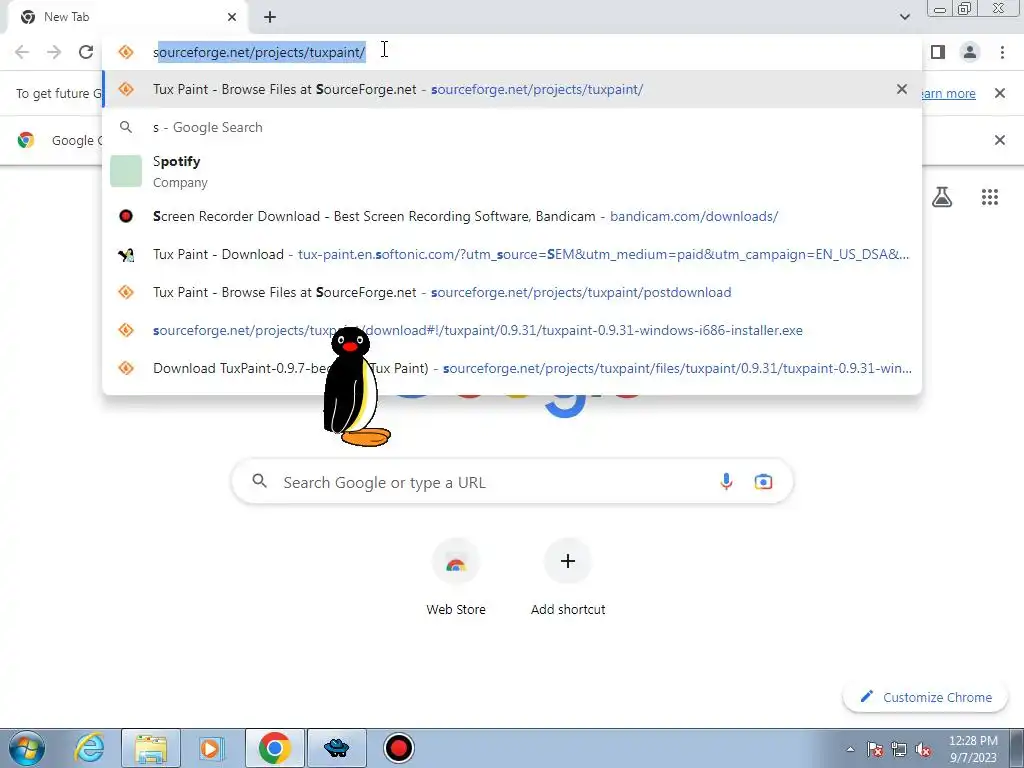Open Bandicam Screen Recorder Download suggestion
Viewport: 1024px width, 768px height.
[512, 216]
